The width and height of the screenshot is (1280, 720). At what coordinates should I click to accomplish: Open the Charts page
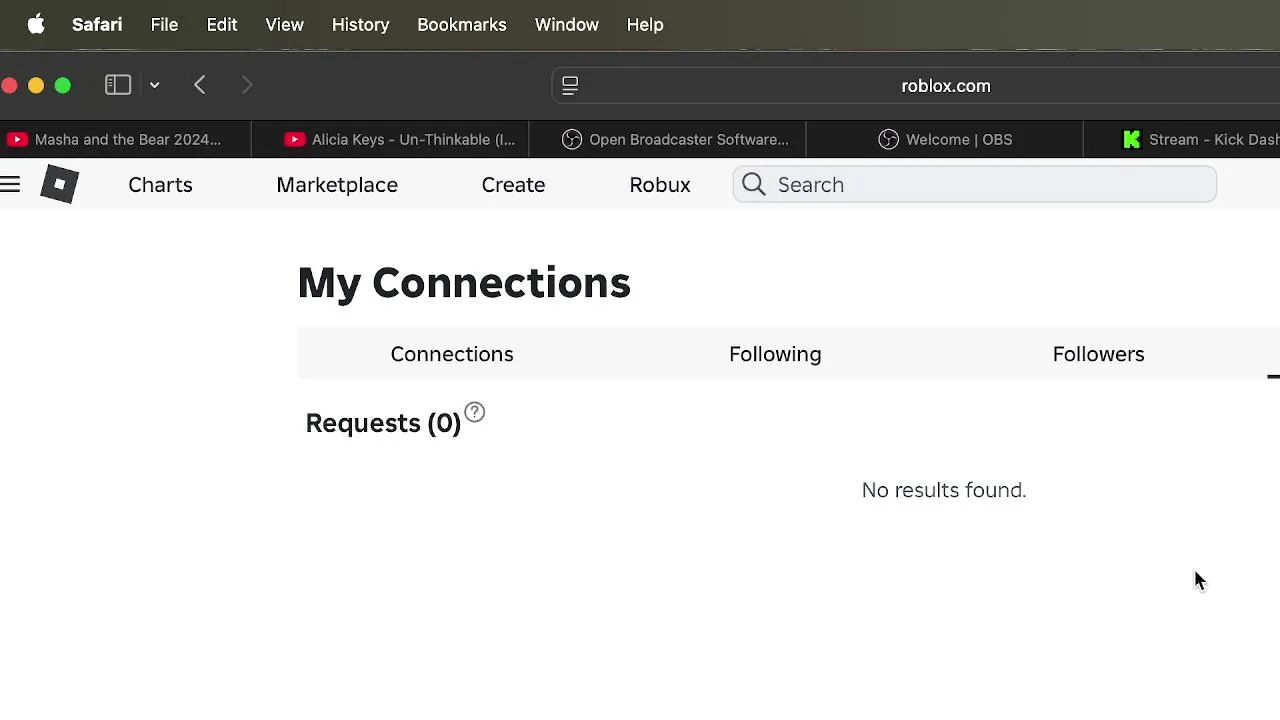click(x=160, y=185)
